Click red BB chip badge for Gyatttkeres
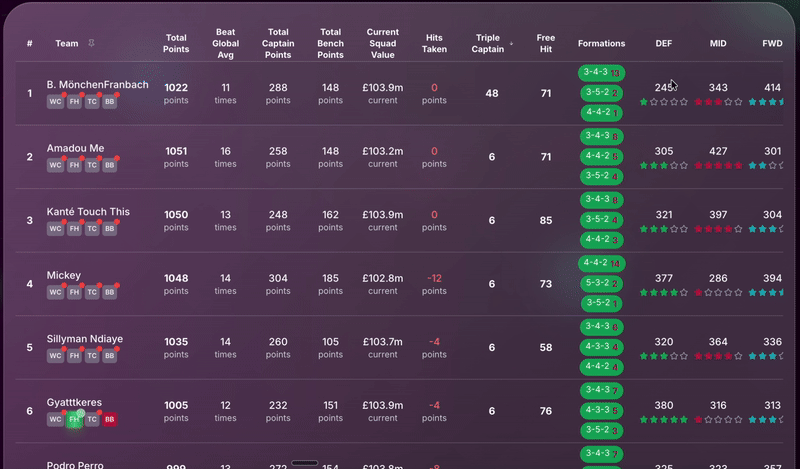The image size is (800, 469). point(110,419)
